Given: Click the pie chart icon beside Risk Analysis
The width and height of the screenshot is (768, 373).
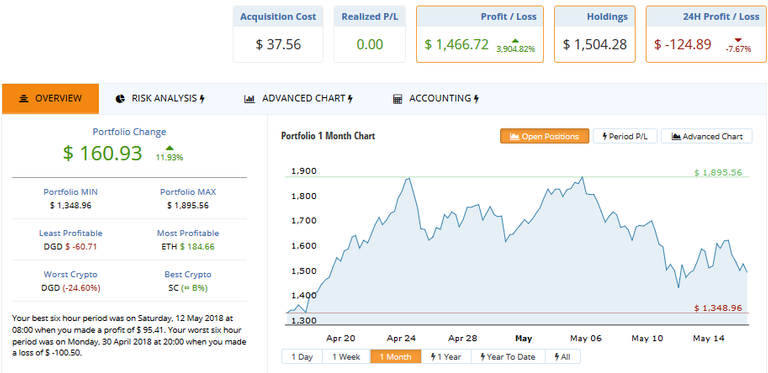Looking at the screenshot, I should point(120,99).
